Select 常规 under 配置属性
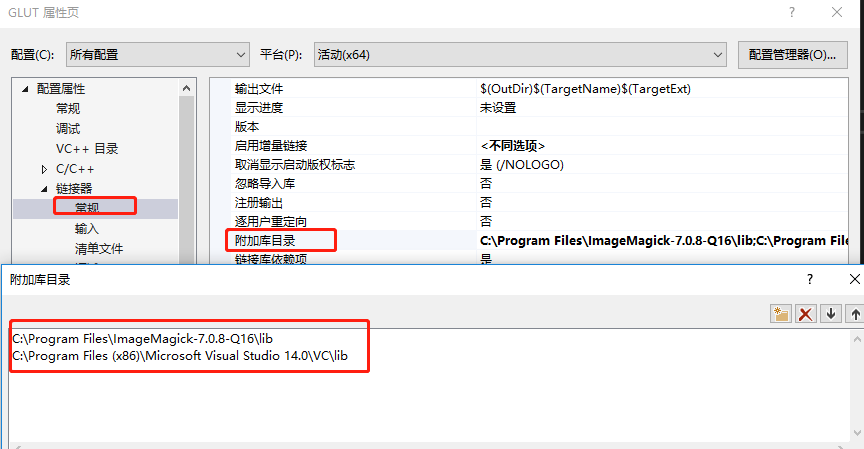The image size is (864, 449). (68, 109)
